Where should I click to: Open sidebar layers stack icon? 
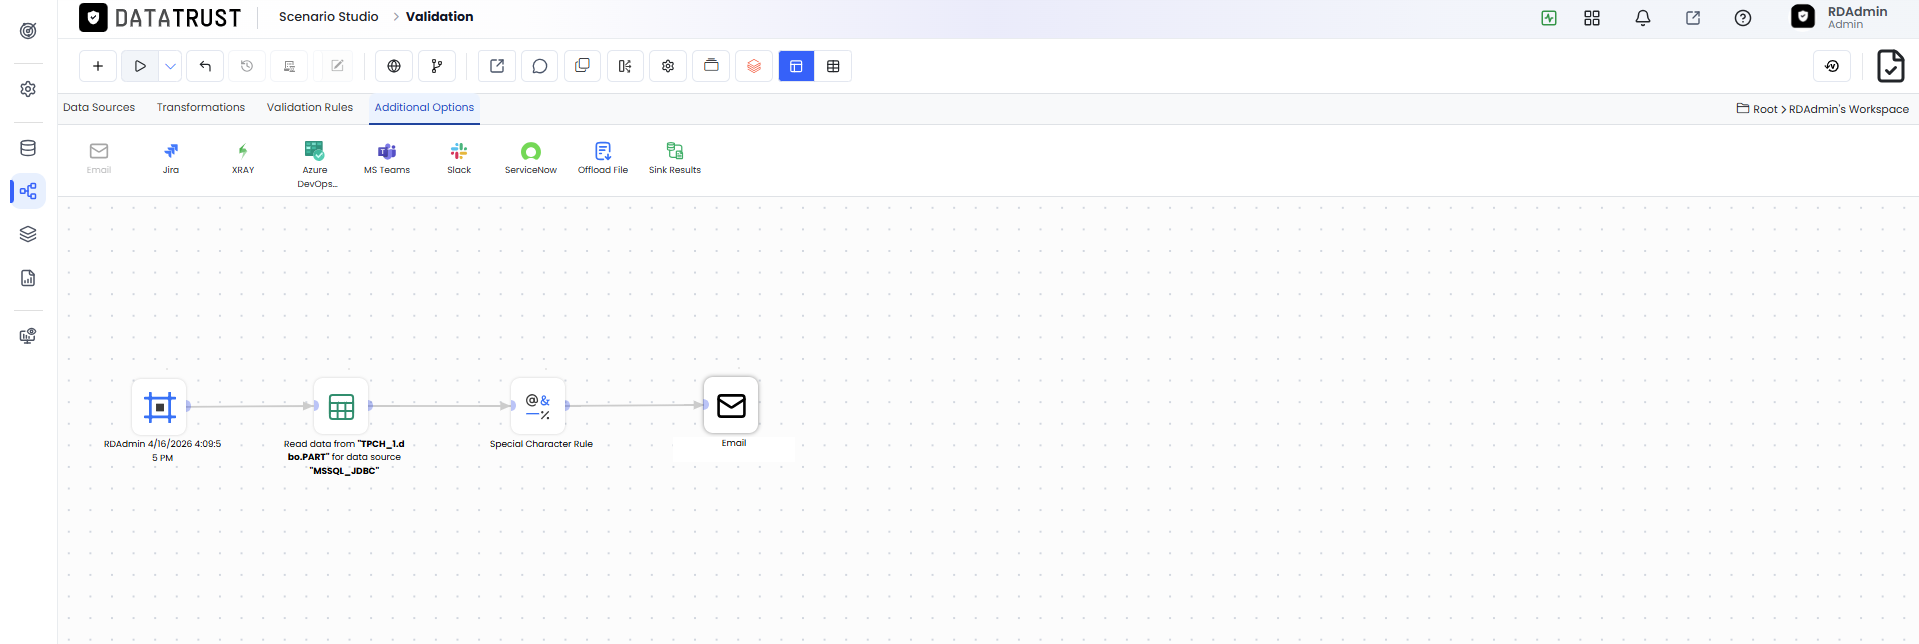(28, 234)
